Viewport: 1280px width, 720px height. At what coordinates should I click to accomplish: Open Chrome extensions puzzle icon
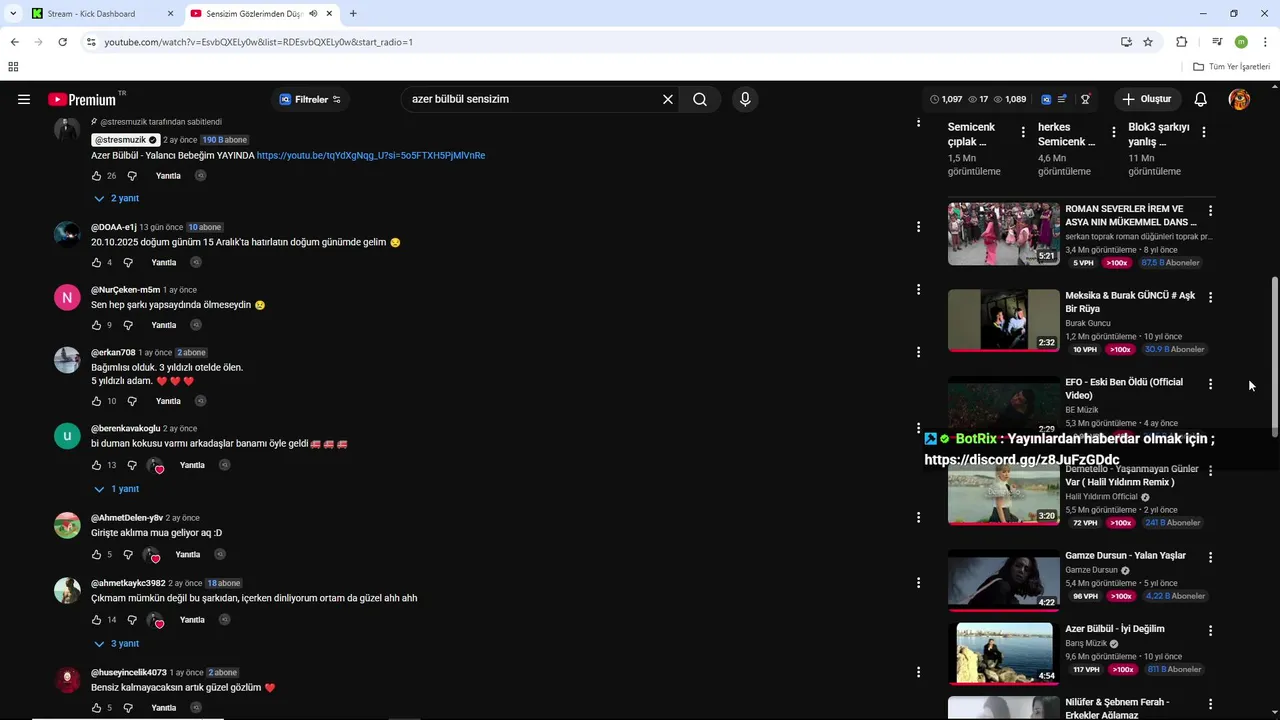(x=1181, y=42)
